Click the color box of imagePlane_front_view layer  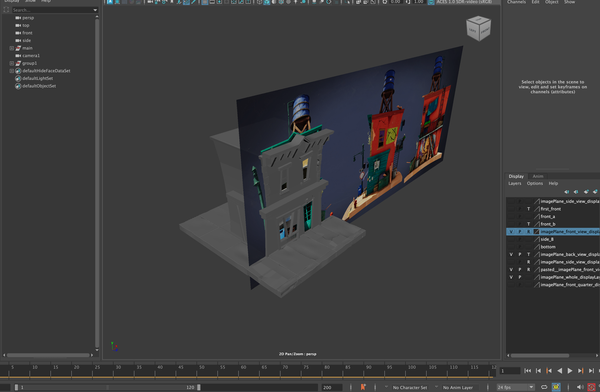(536, 232)
